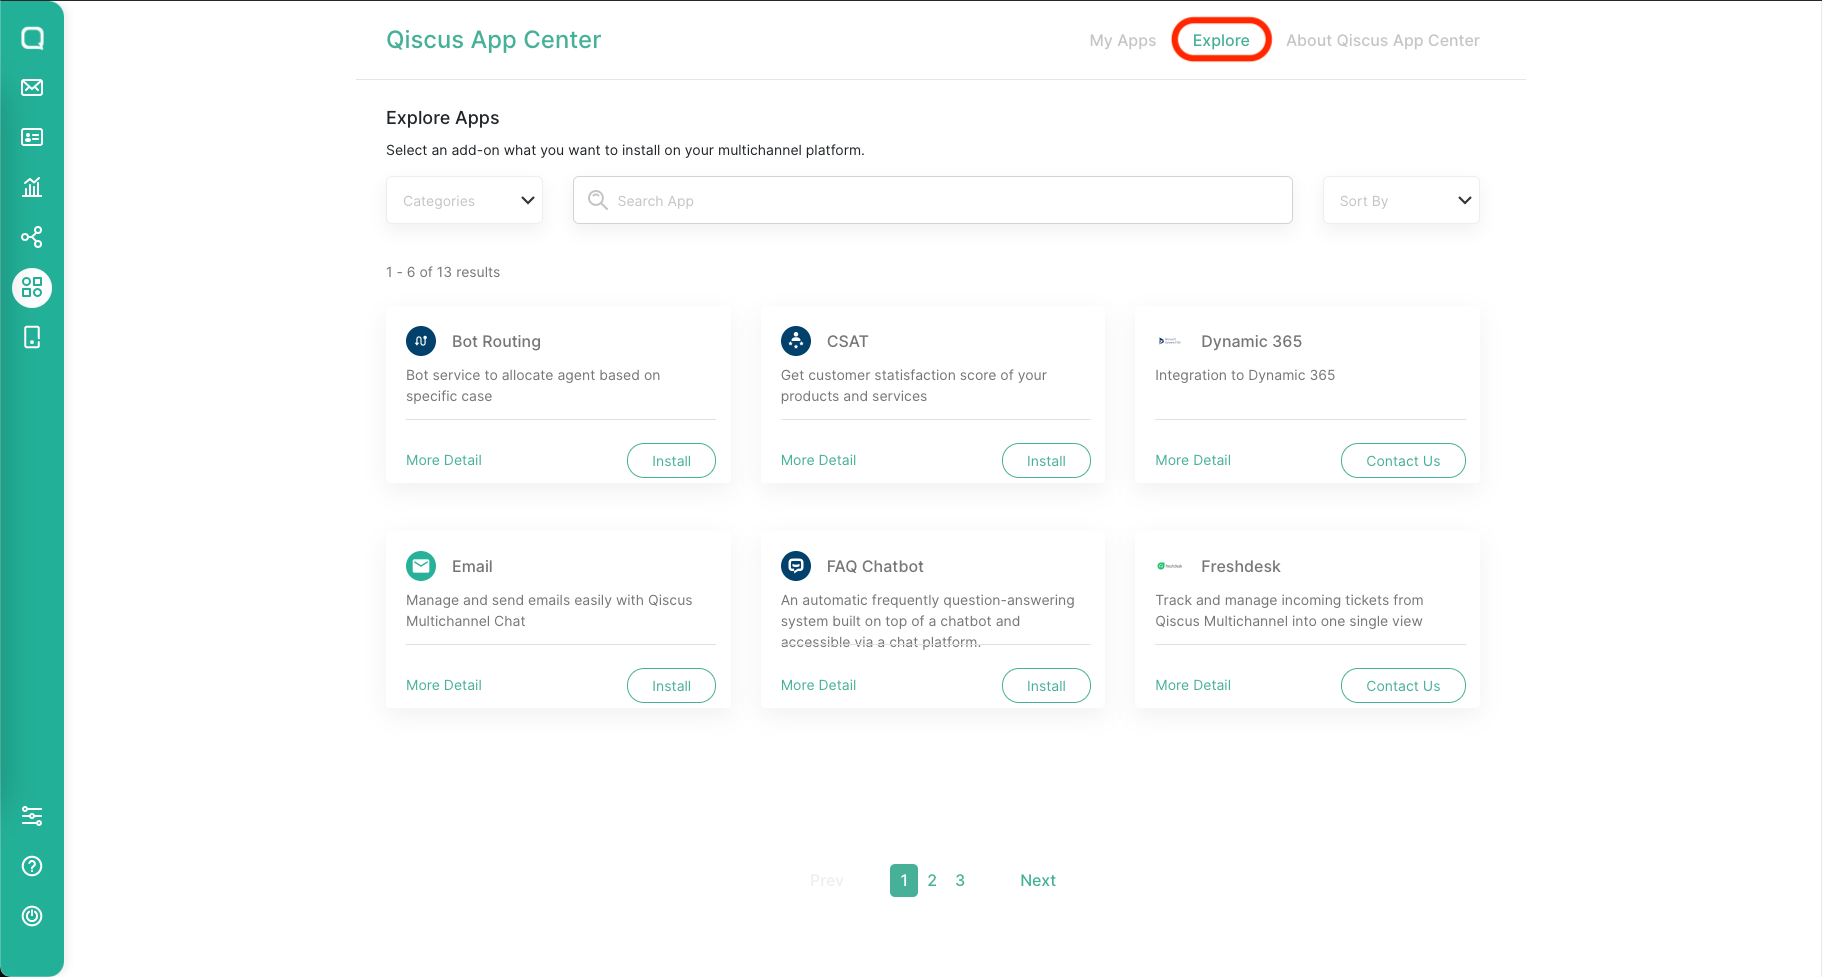View Analytics using the chart sidebar icon
This screenshot has width=1822, height=977.
tap(32, 187)
